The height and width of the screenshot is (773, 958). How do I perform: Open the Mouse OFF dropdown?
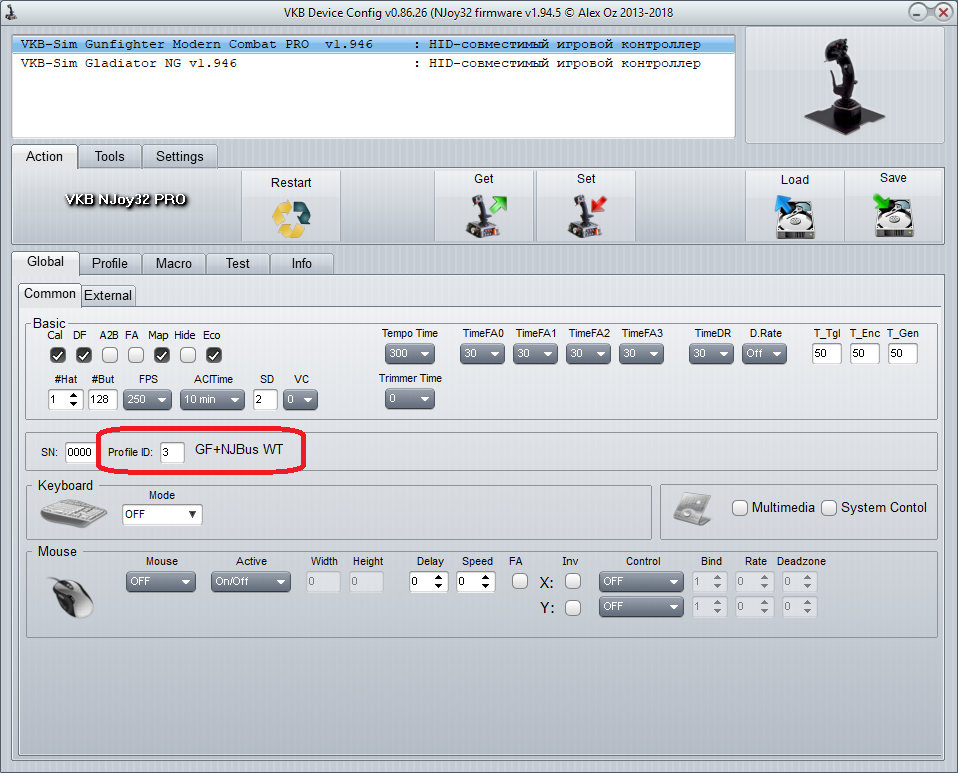(161, 581)
